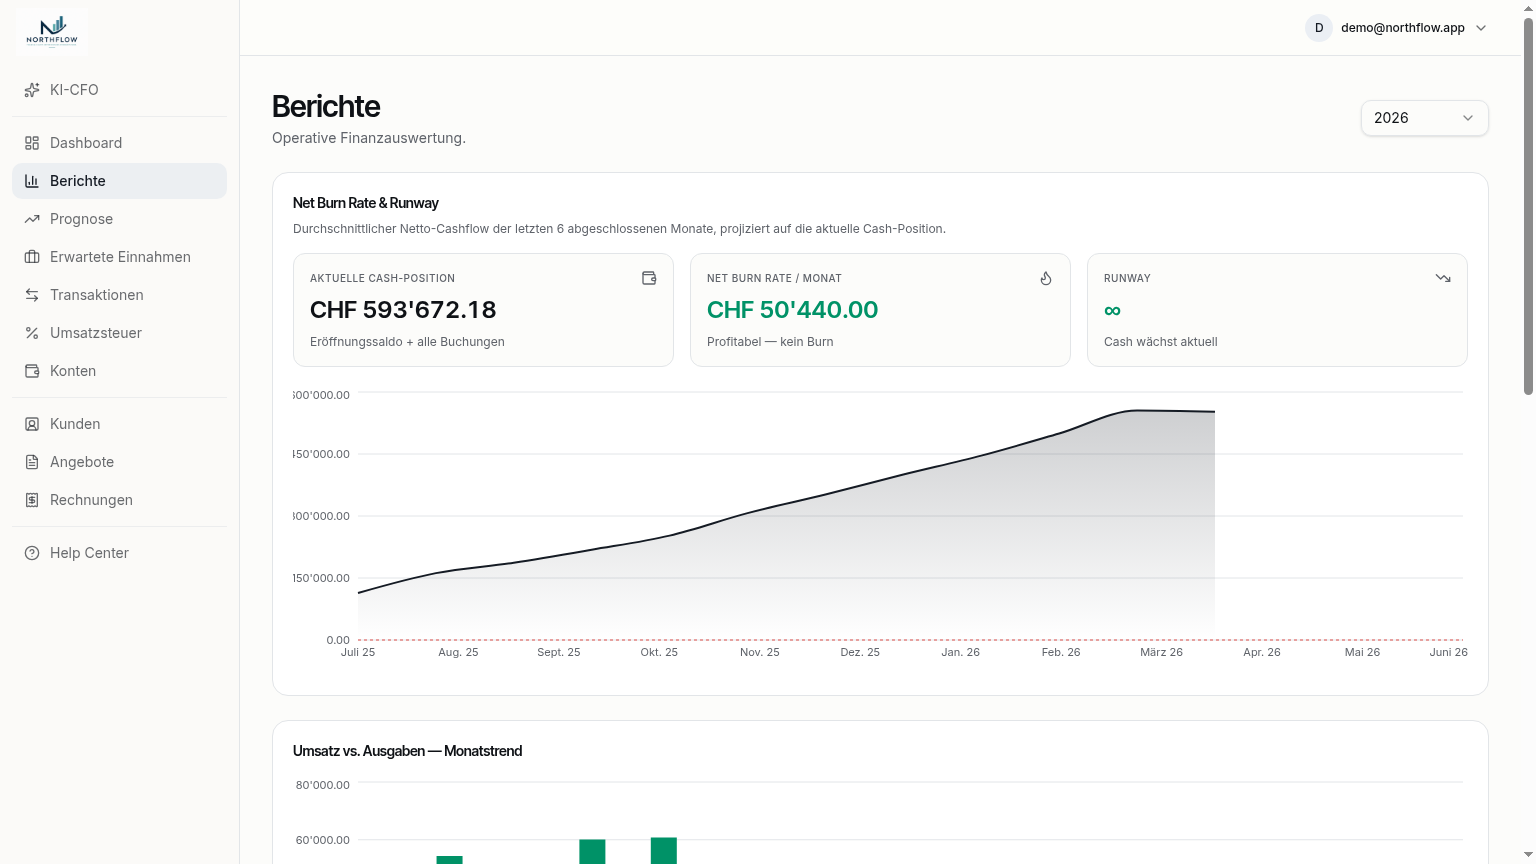Screen dimensions: 1536x864
Task: Click the Dashboard grid icon
Action: pyautogui.click(x=32, y=143)
